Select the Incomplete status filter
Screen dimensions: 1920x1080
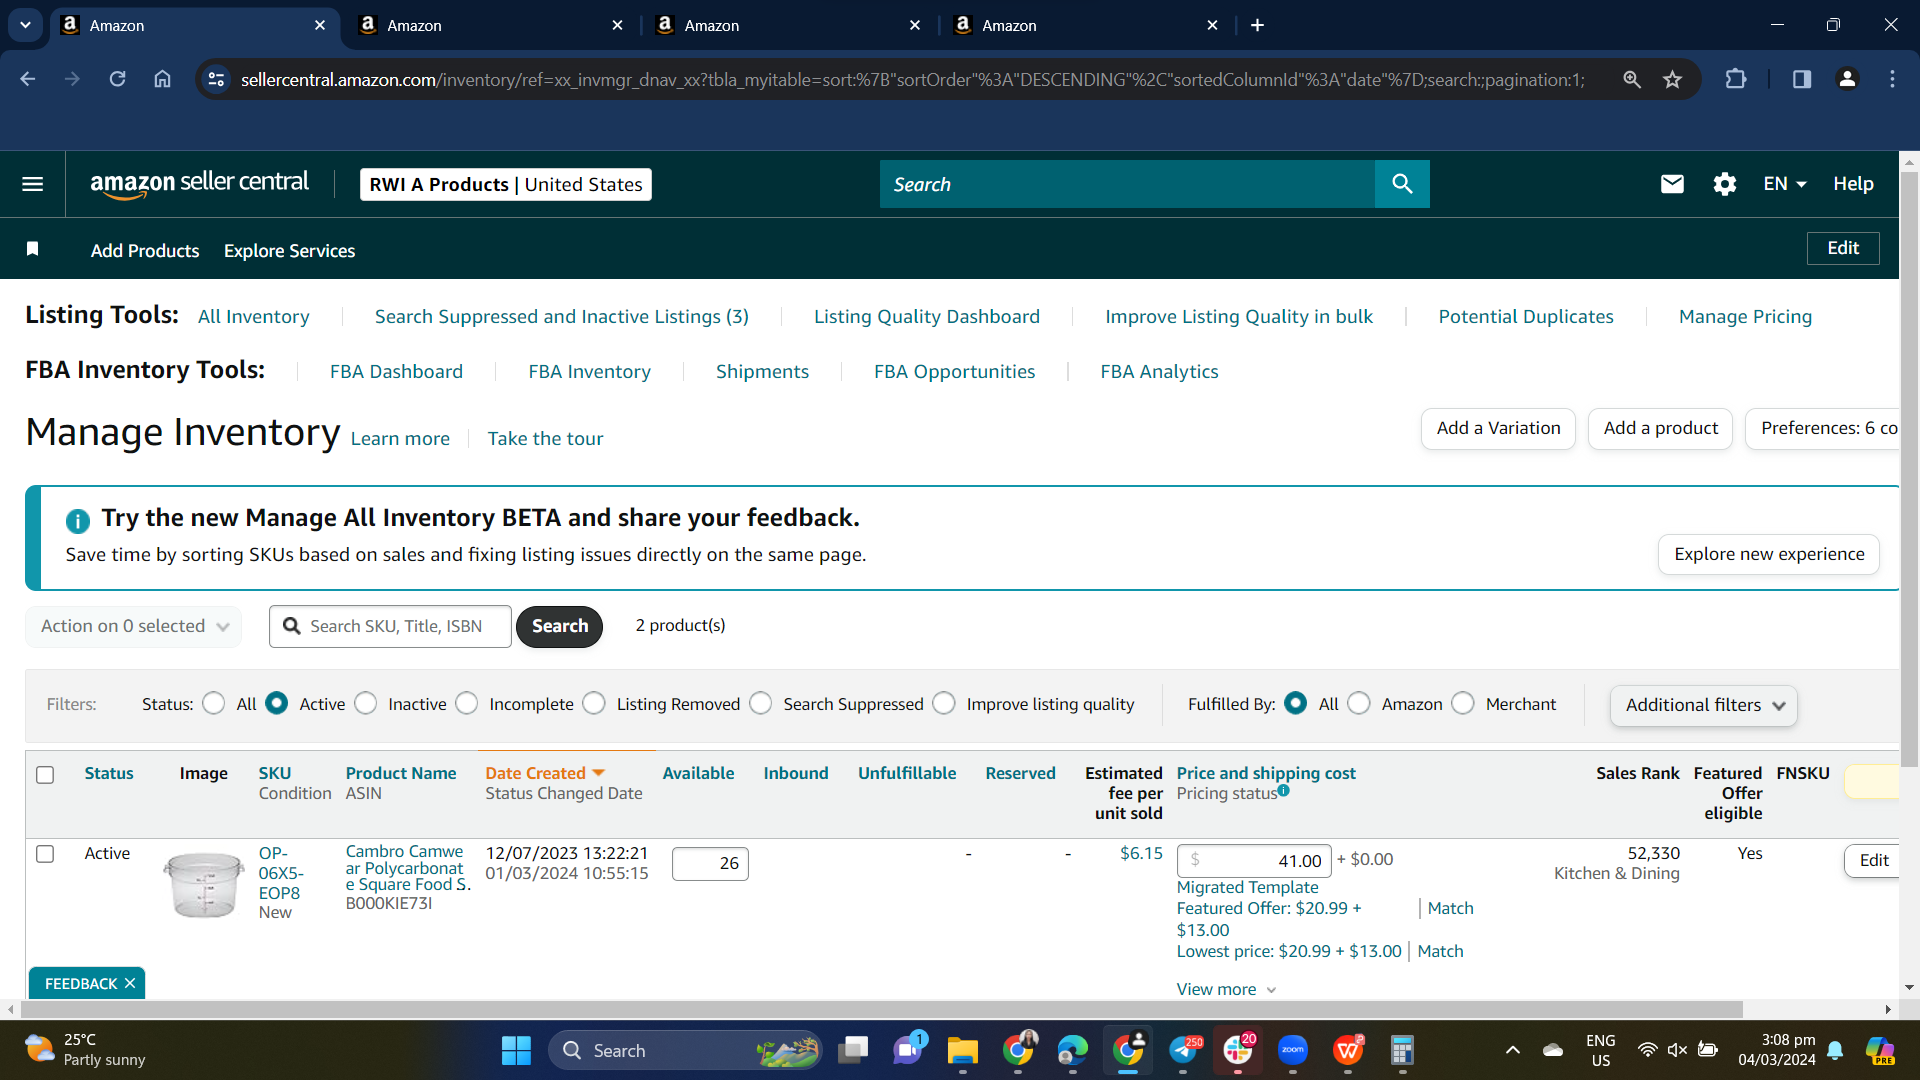pos(467,704)
